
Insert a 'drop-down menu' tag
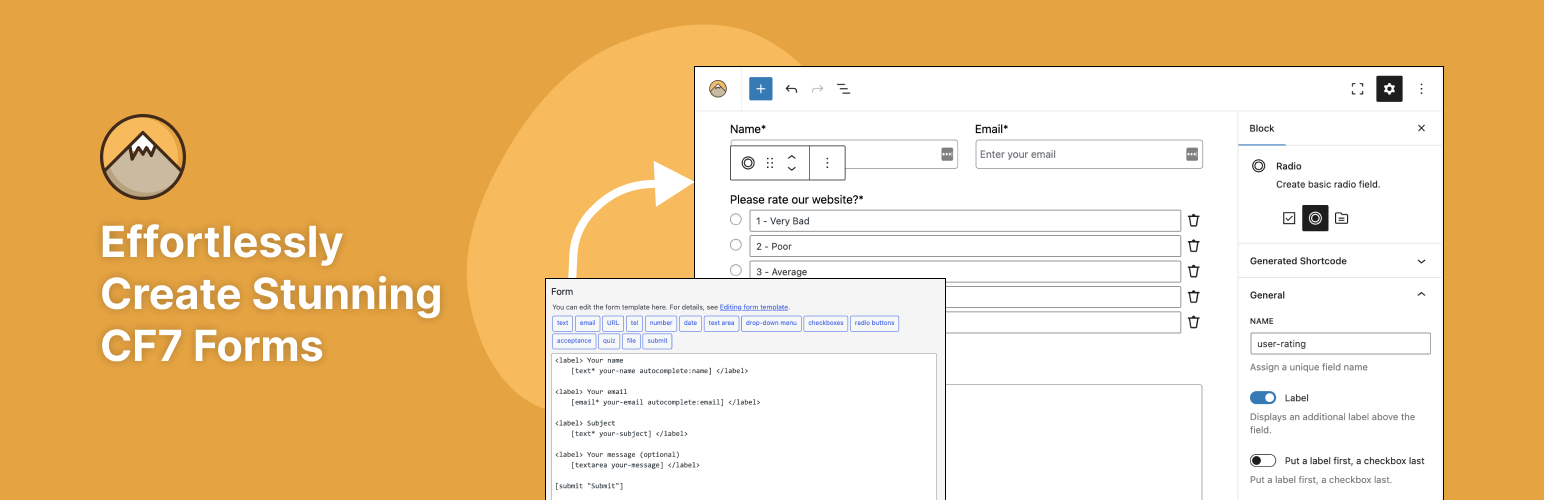click(771, 323)
